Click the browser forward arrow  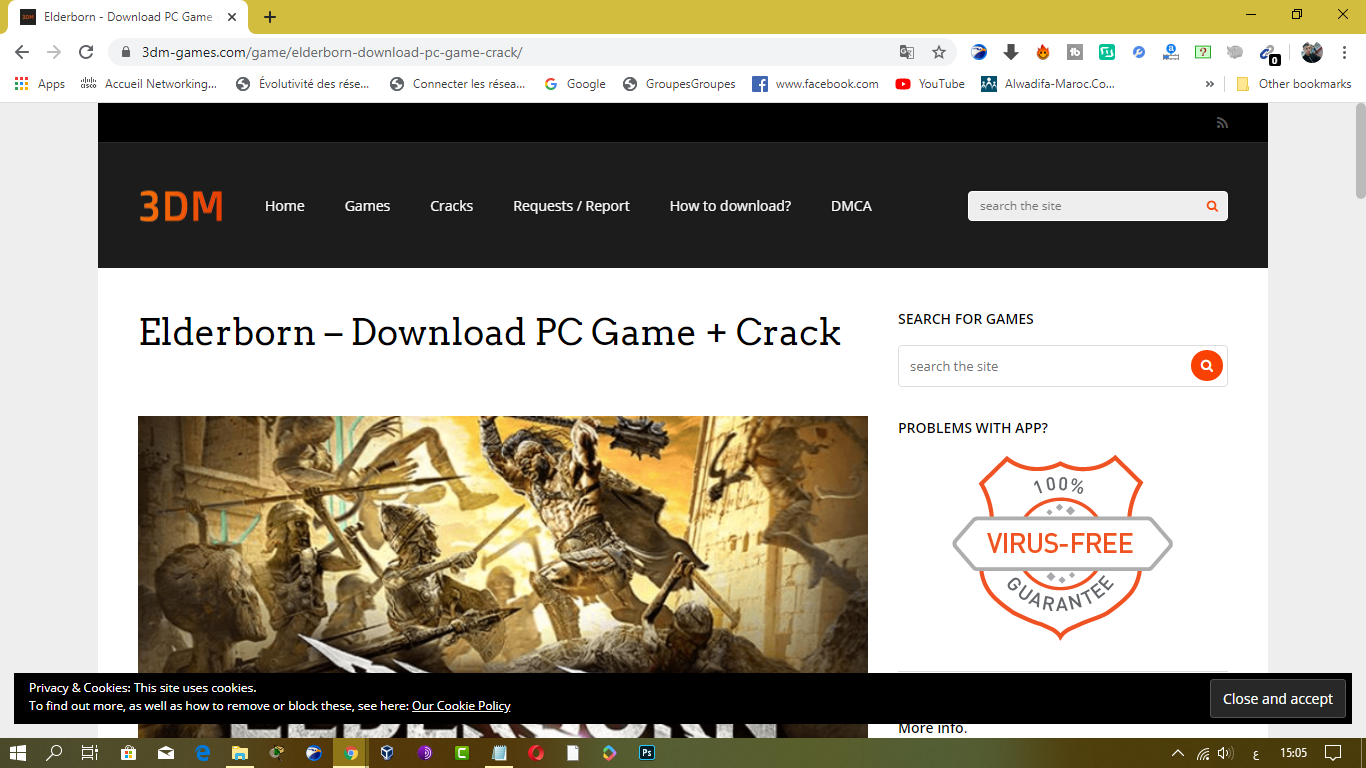coord(54,52)
